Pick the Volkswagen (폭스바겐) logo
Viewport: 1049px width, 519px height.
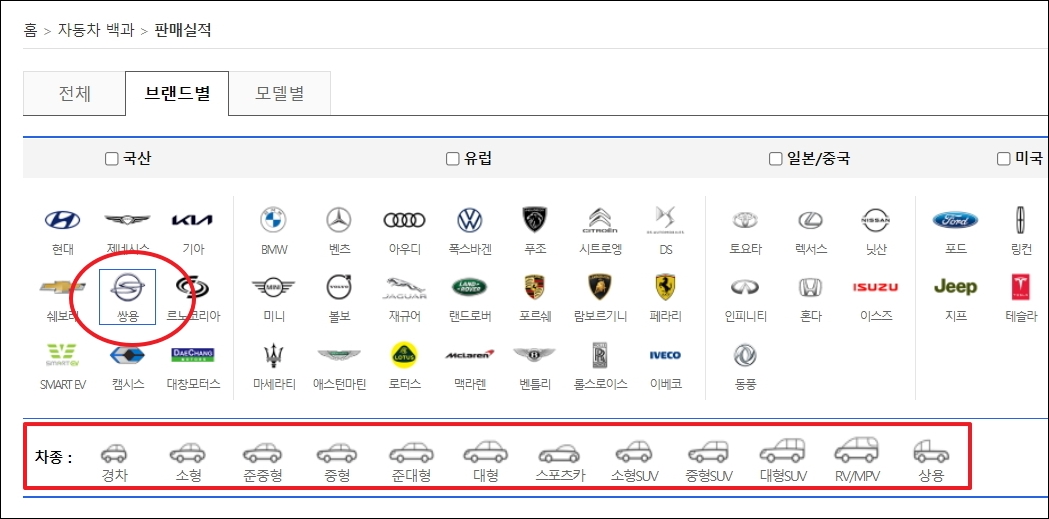[470, 219]
